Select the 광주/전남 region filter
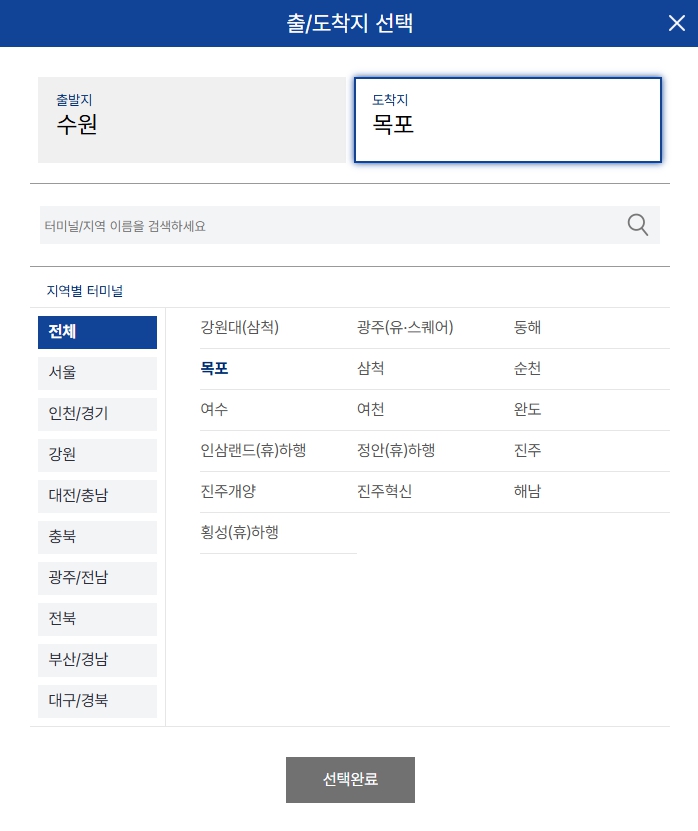This screenshot has height=831, width=698. point(97,578)
